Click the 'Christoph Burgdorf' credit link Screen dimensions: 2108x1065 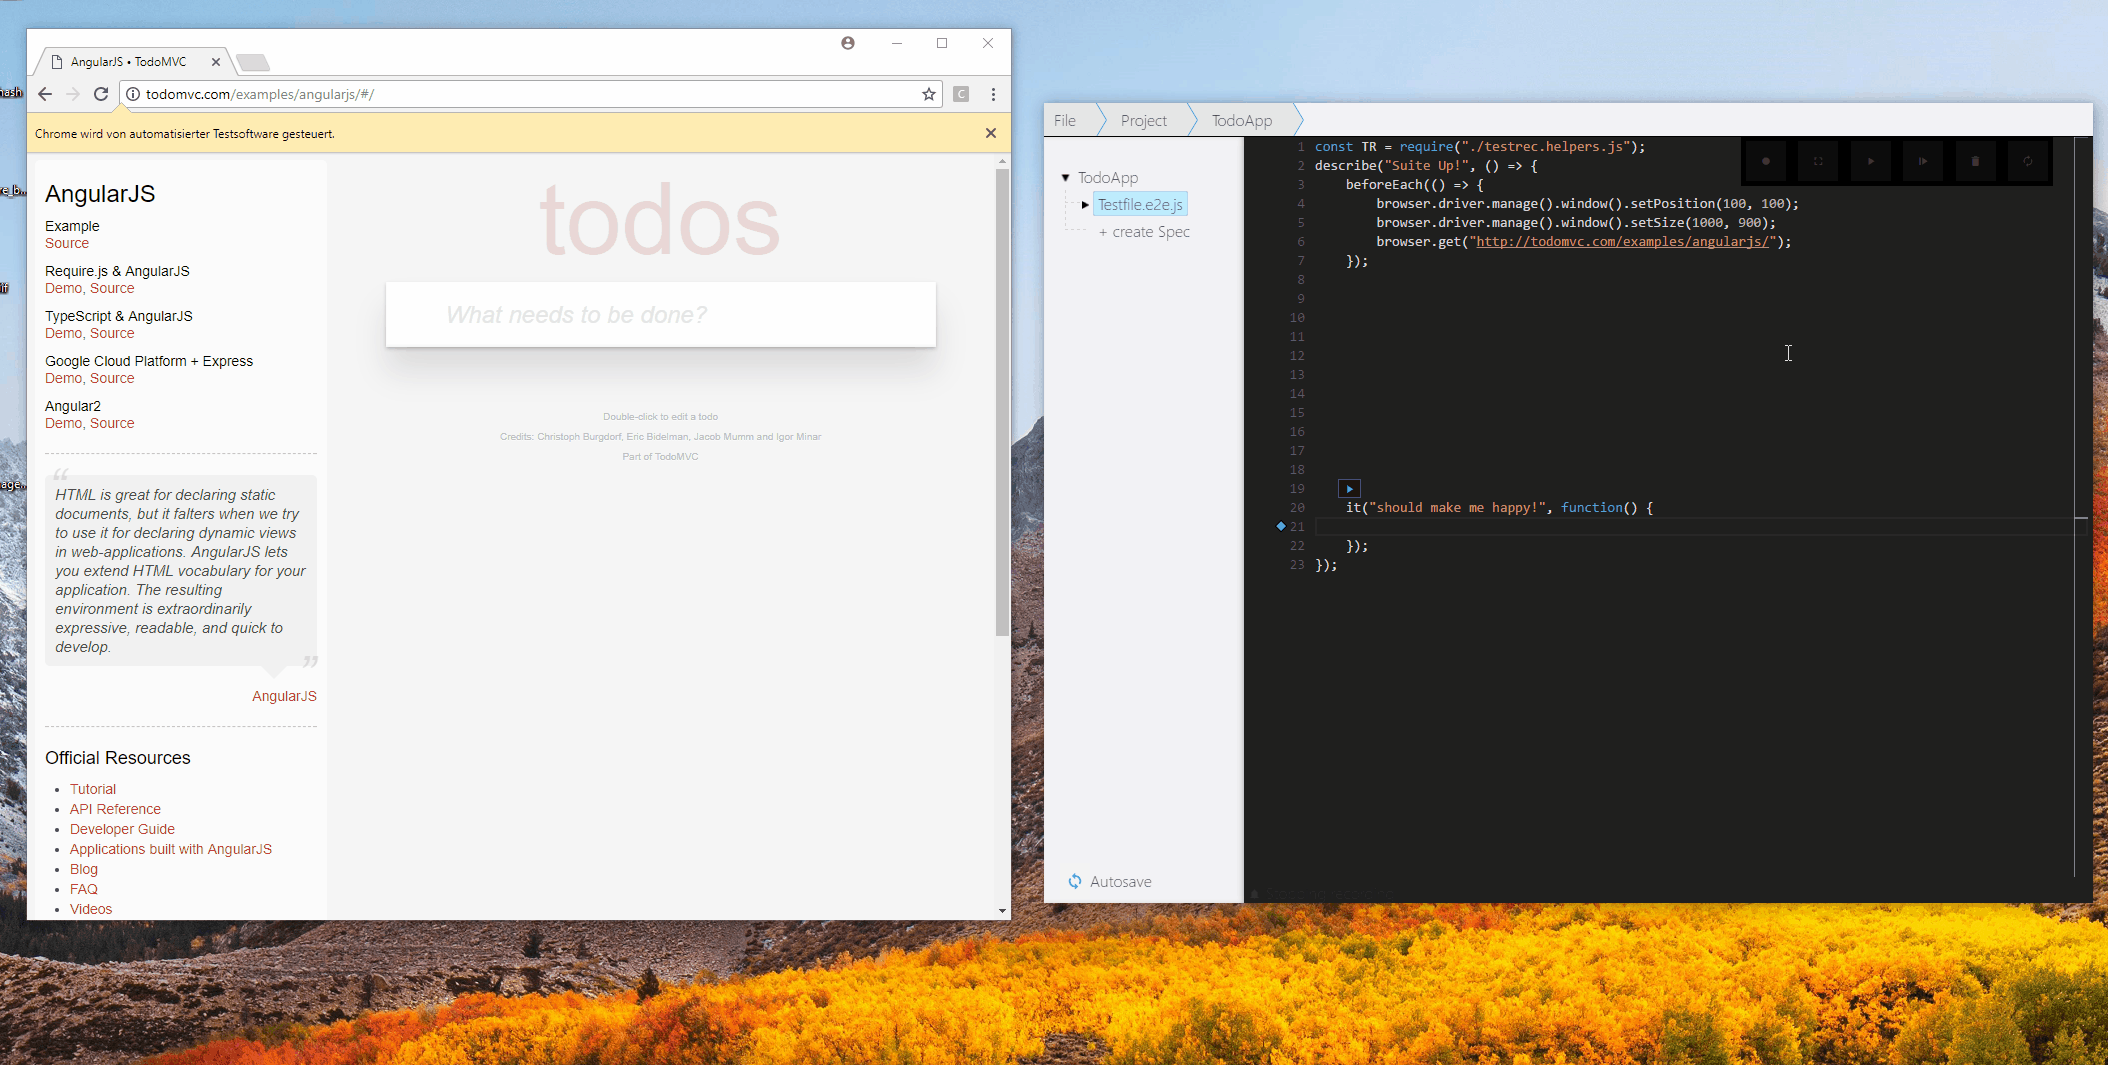point(579,437)
